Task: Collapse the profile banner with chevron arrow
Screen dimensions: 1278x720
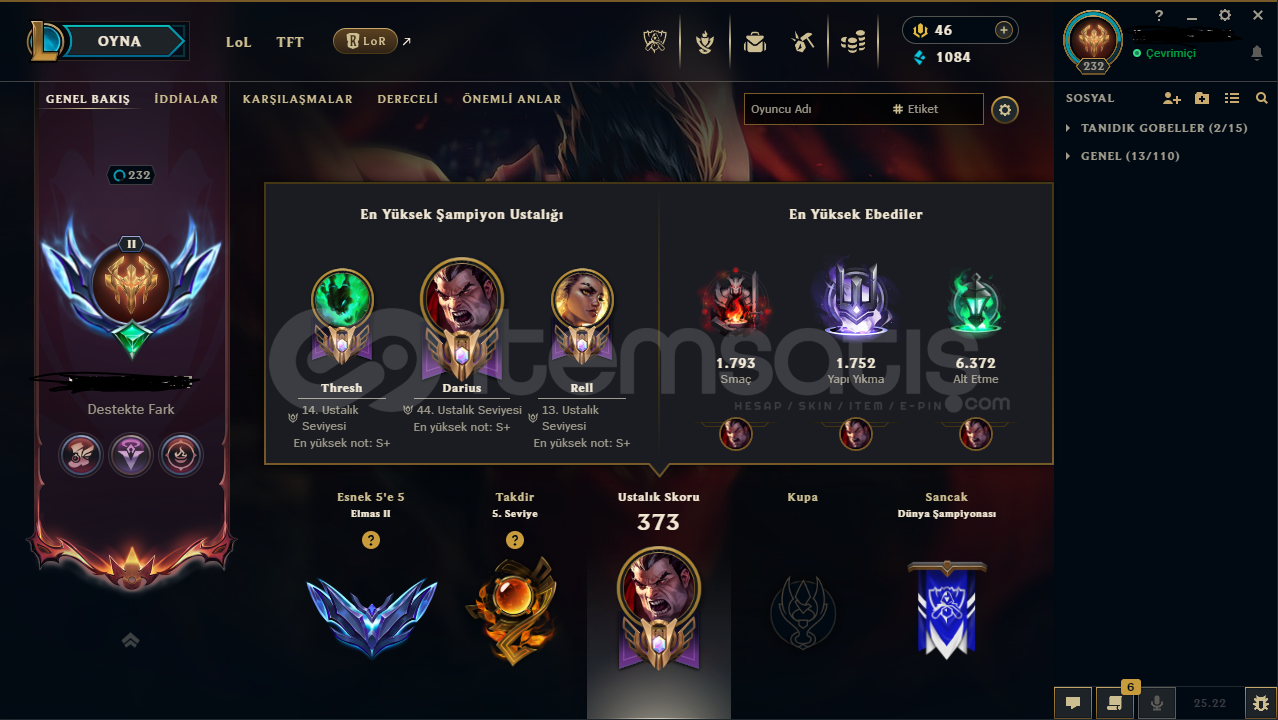Action: (130, 640)
